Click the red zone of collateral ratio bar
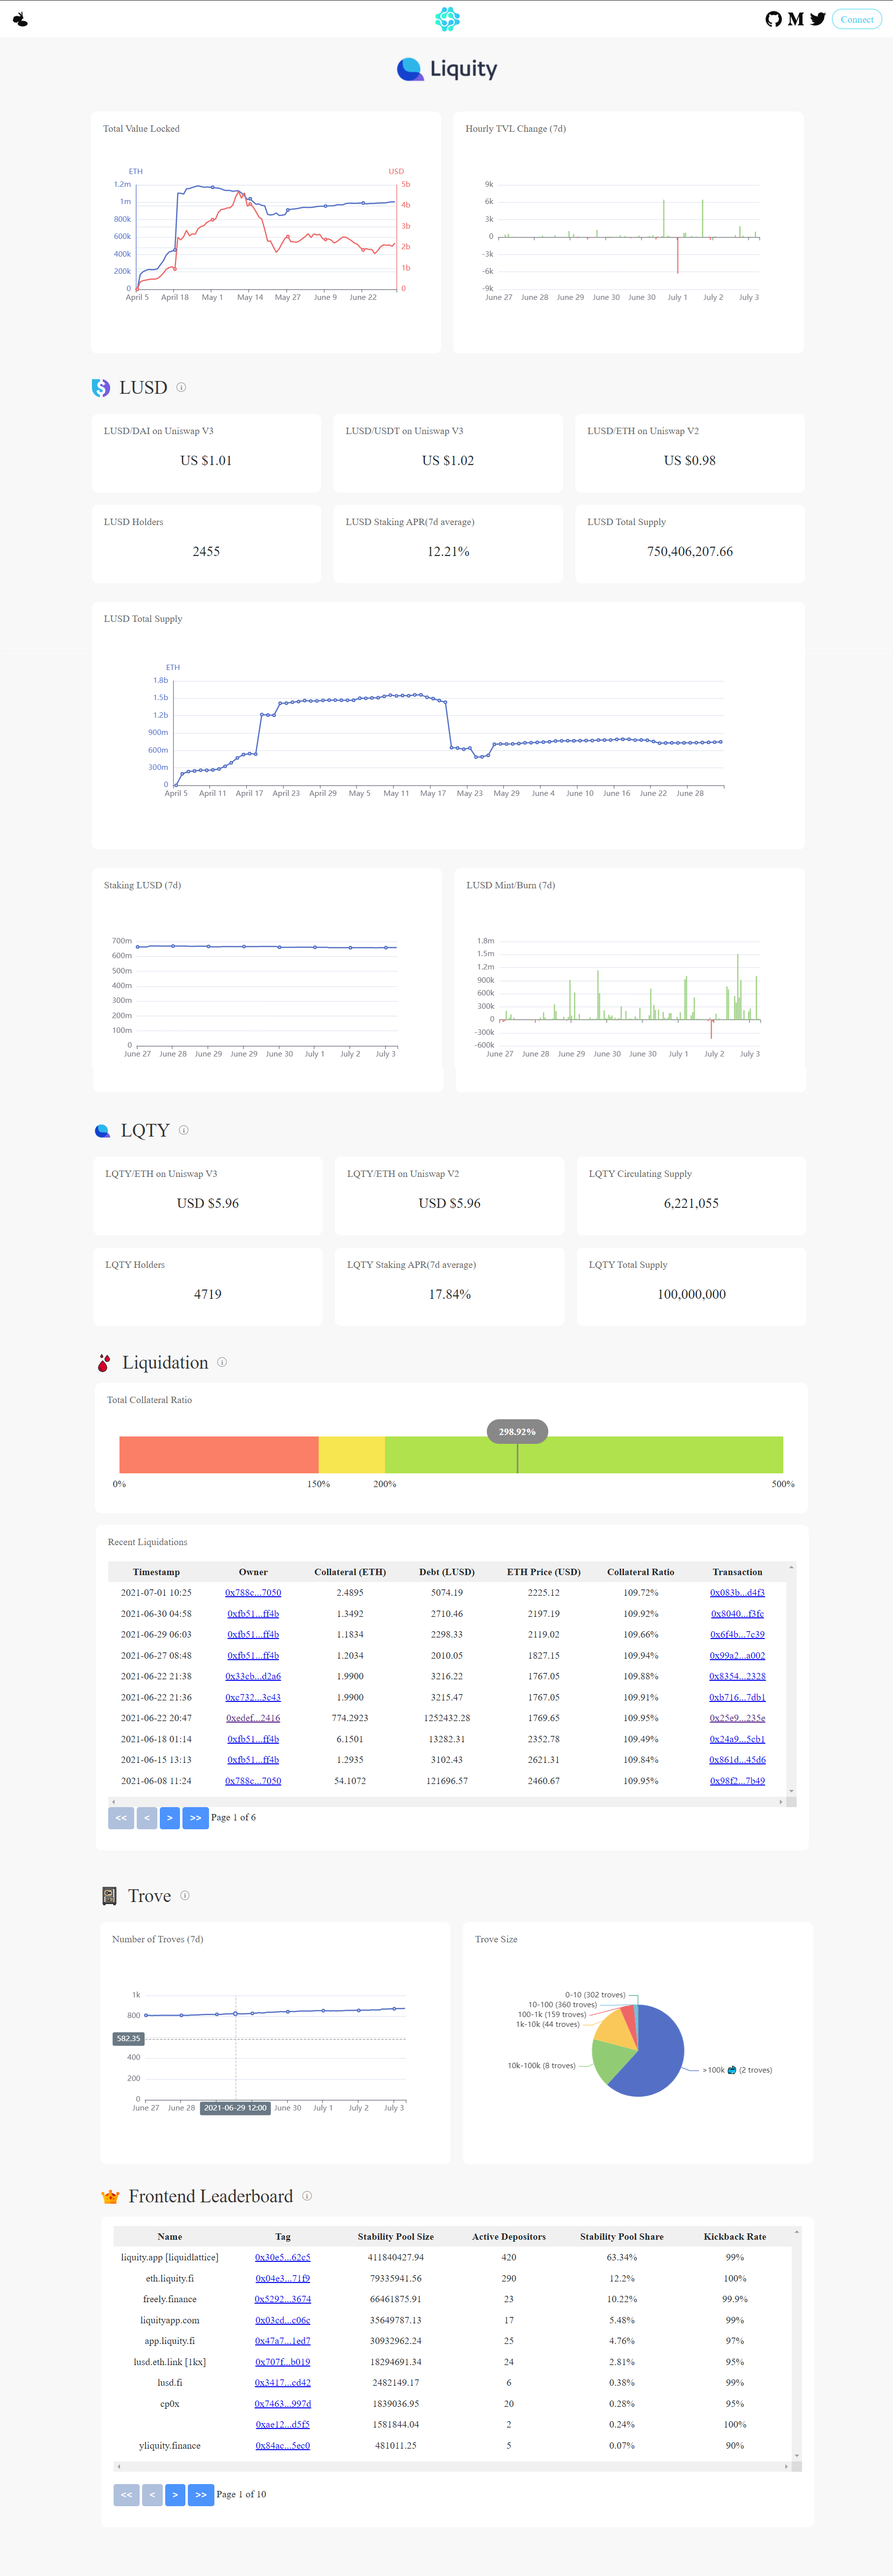Screen dimensions: 893x2576 pyautogui.click(x=218, y=1454)
